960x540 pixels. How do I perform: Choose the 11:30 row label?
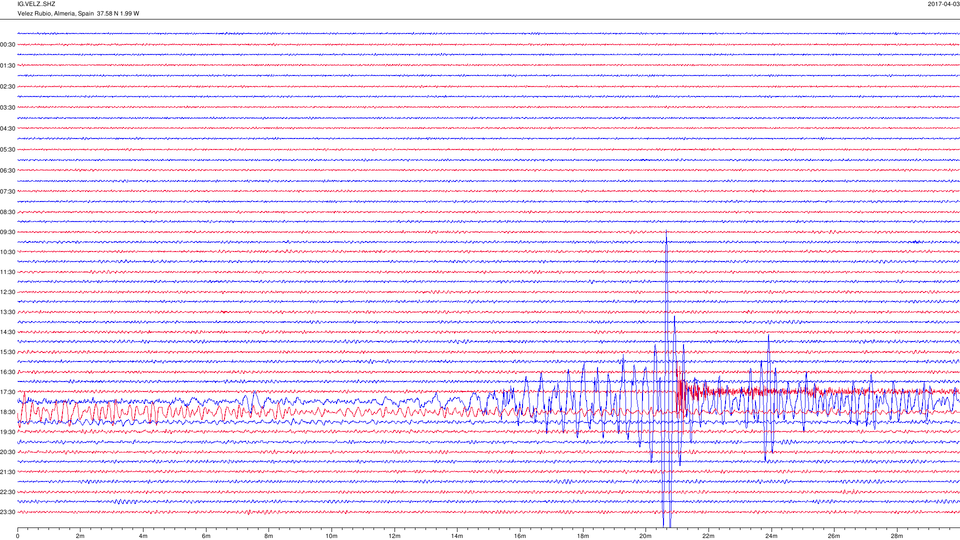7,272
